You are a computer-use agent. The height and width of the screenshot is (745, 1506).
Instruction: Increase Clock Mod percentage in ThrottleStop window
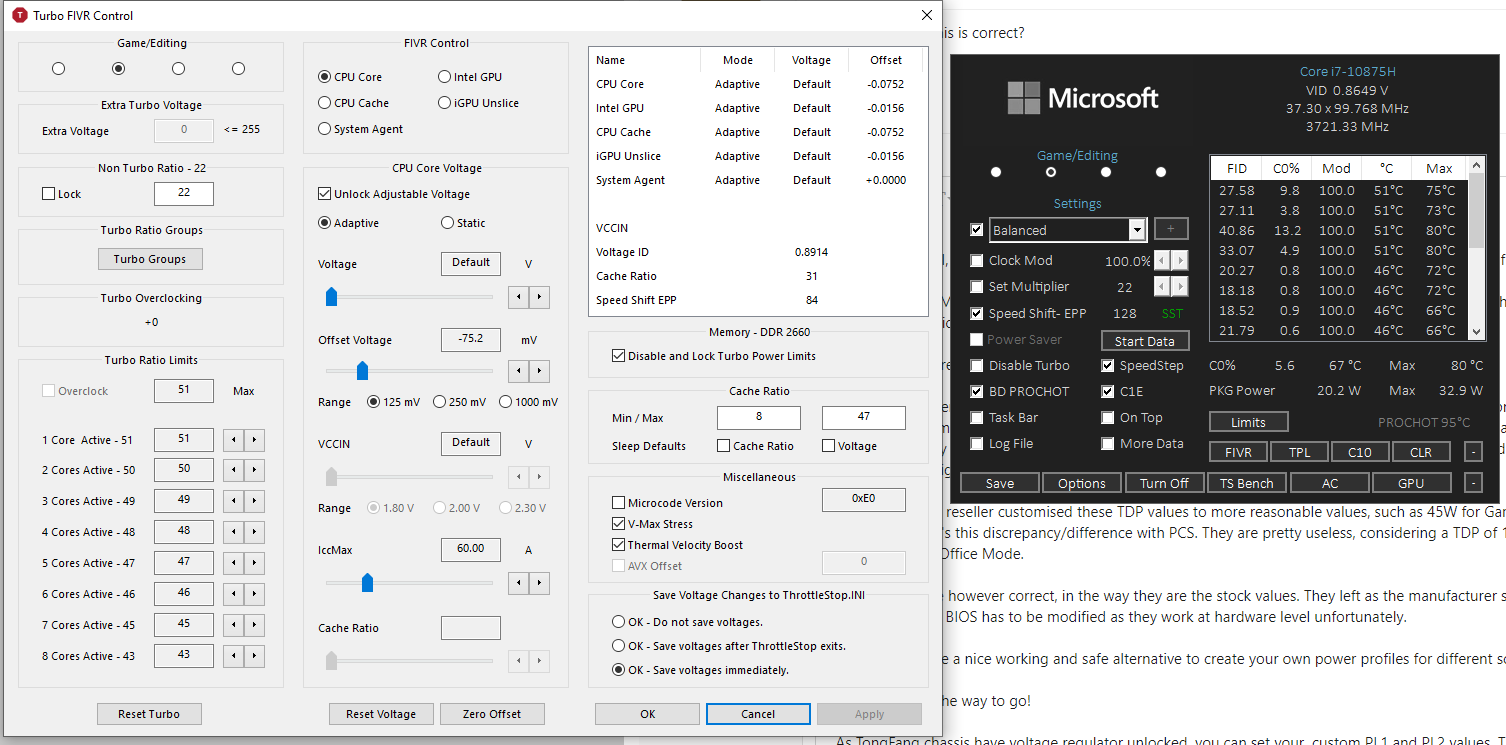tap(1181, 261)
